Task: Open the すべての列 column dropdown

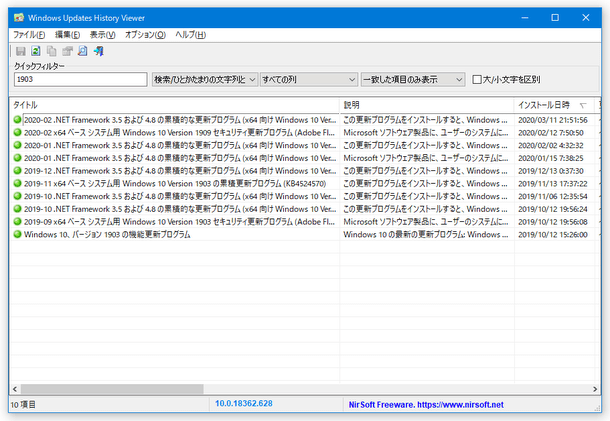Action: click(x=309, y=79)
